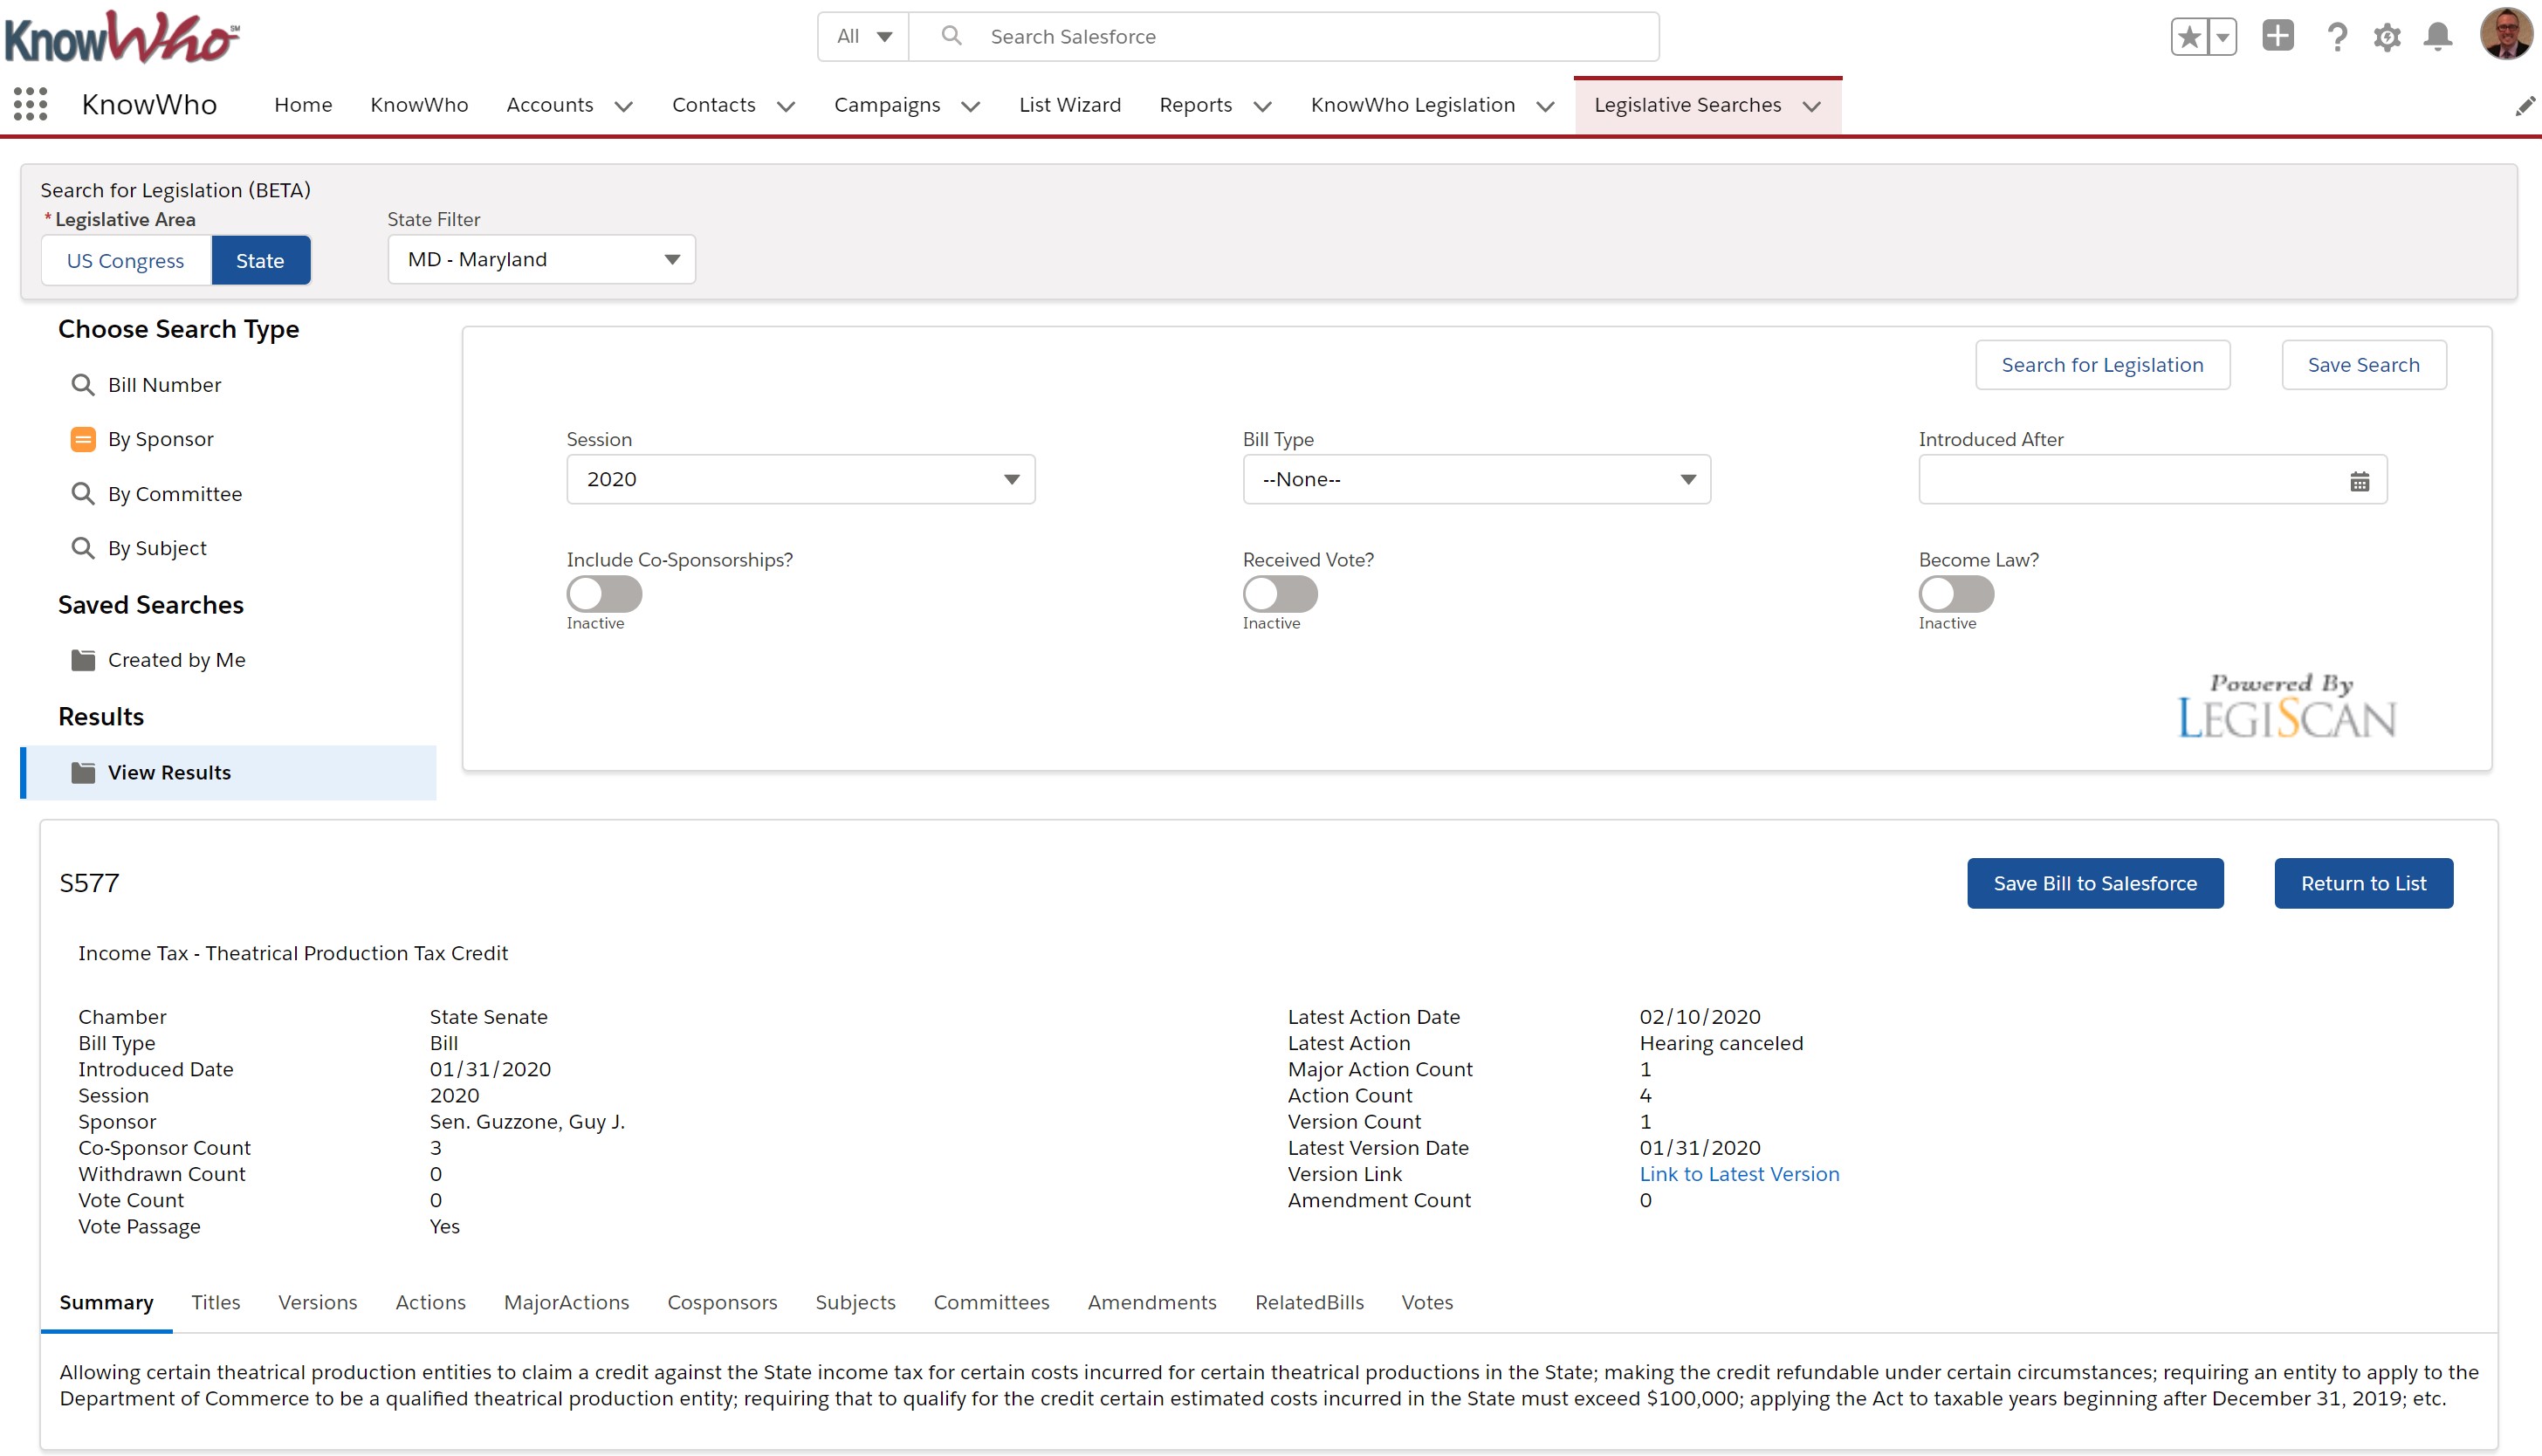This screenshot has height=1456, width=2542.
Task: Switch to the Cosponsors tab
Action: [x=722, y=1302]
